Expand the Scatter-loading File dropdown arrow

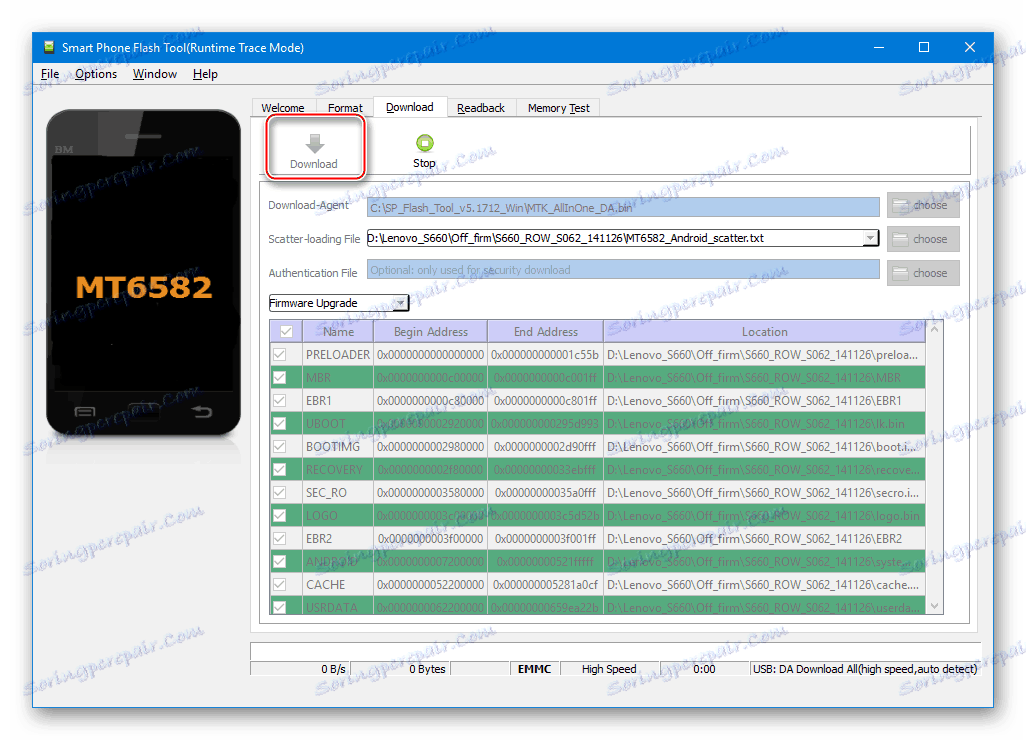point(871,238)
